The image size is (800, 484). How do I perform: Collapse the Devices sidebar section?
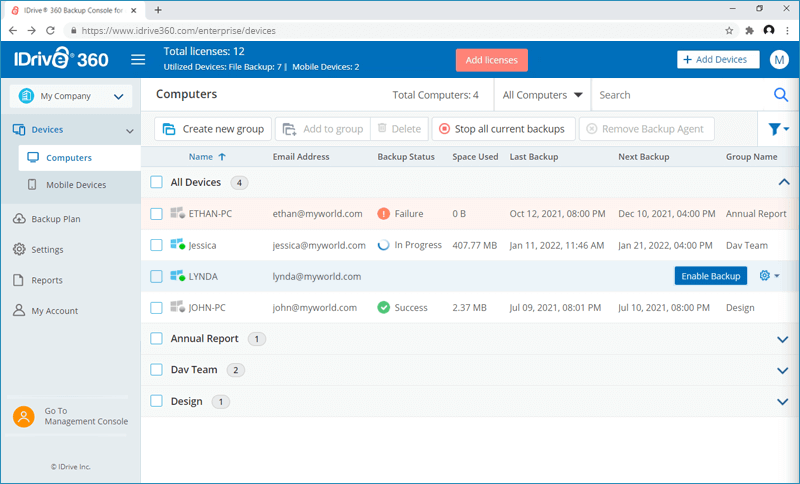130,131
